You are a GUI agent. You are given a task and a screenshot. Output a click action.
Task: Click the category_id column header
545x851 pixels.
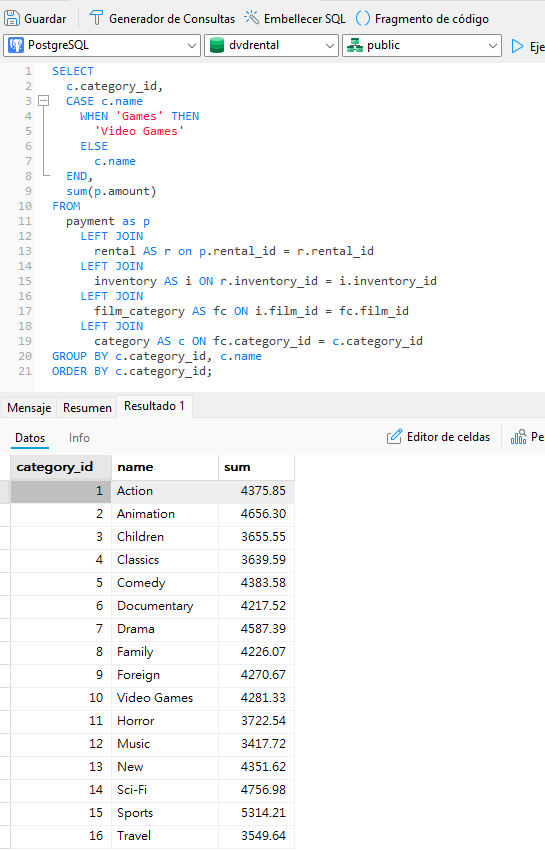click(61, 467)
